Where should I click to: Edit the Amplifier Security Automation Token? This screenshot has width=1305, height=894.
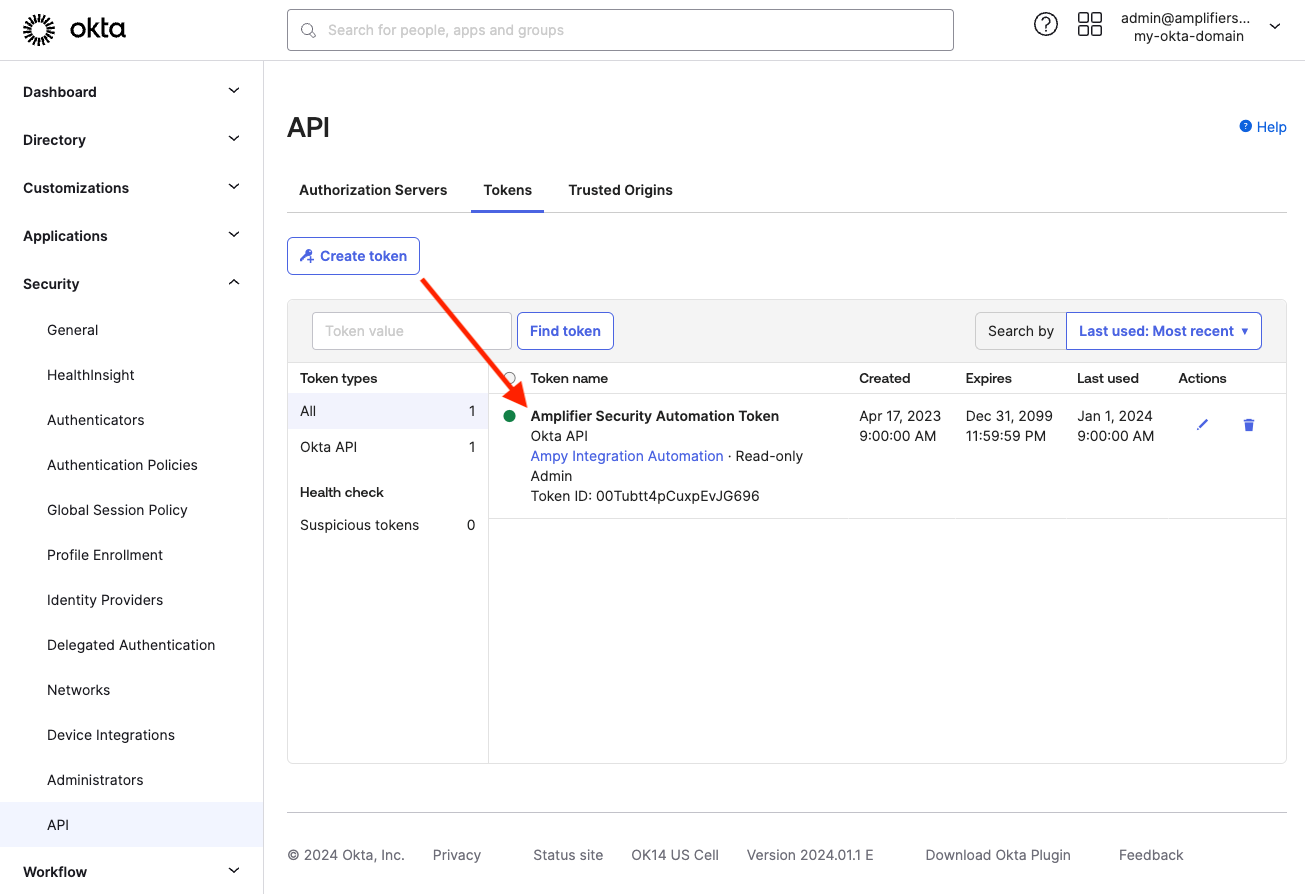point(1202,425)
